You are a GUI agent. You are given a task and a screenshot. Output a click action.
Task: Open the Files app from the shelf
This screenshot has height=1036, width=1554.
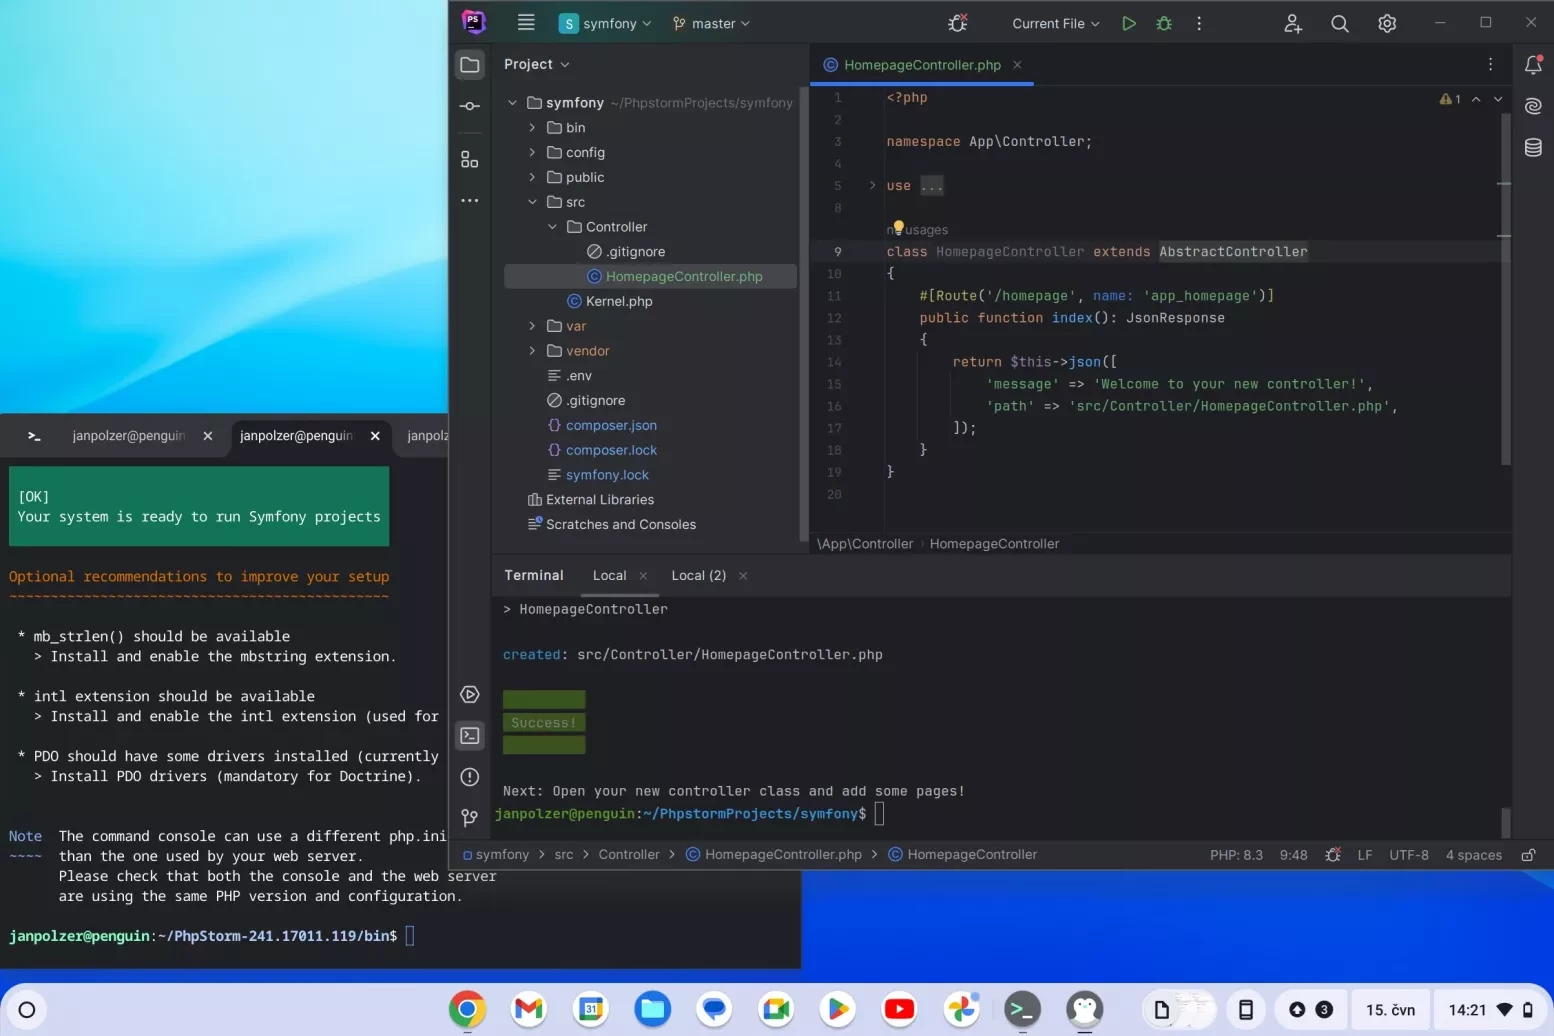[653, 1010]
